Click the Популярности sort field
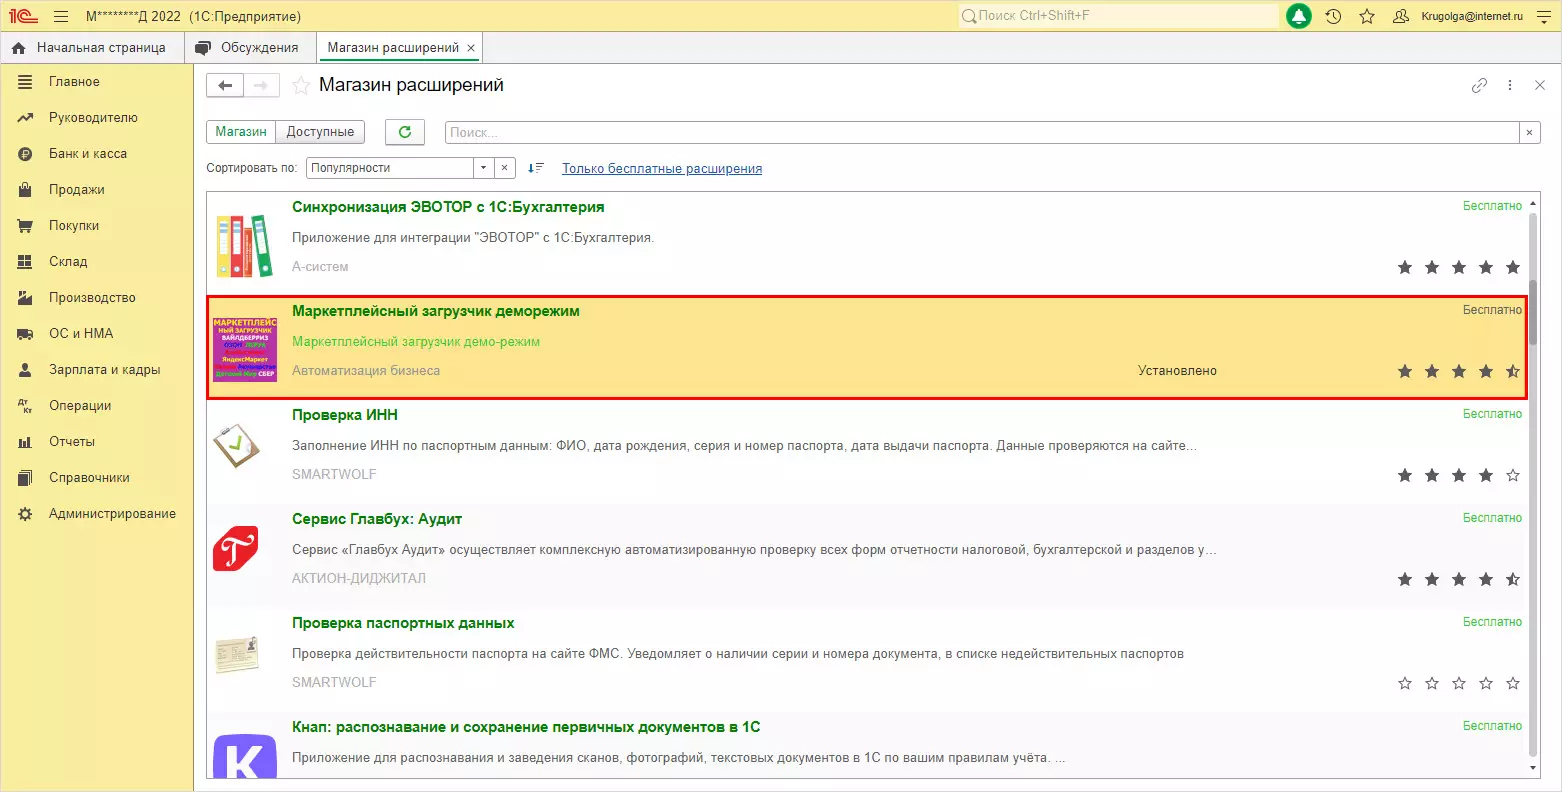The image size is (1562, 792). (390, 168)
